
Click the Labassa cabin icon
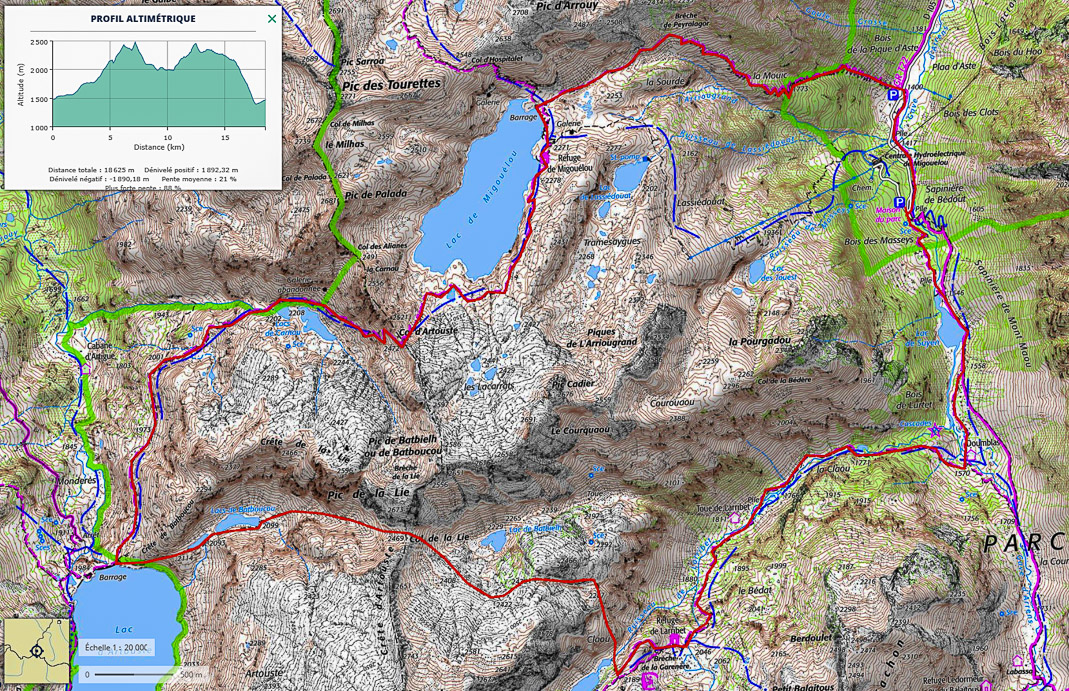click(x=1017, y=661)
